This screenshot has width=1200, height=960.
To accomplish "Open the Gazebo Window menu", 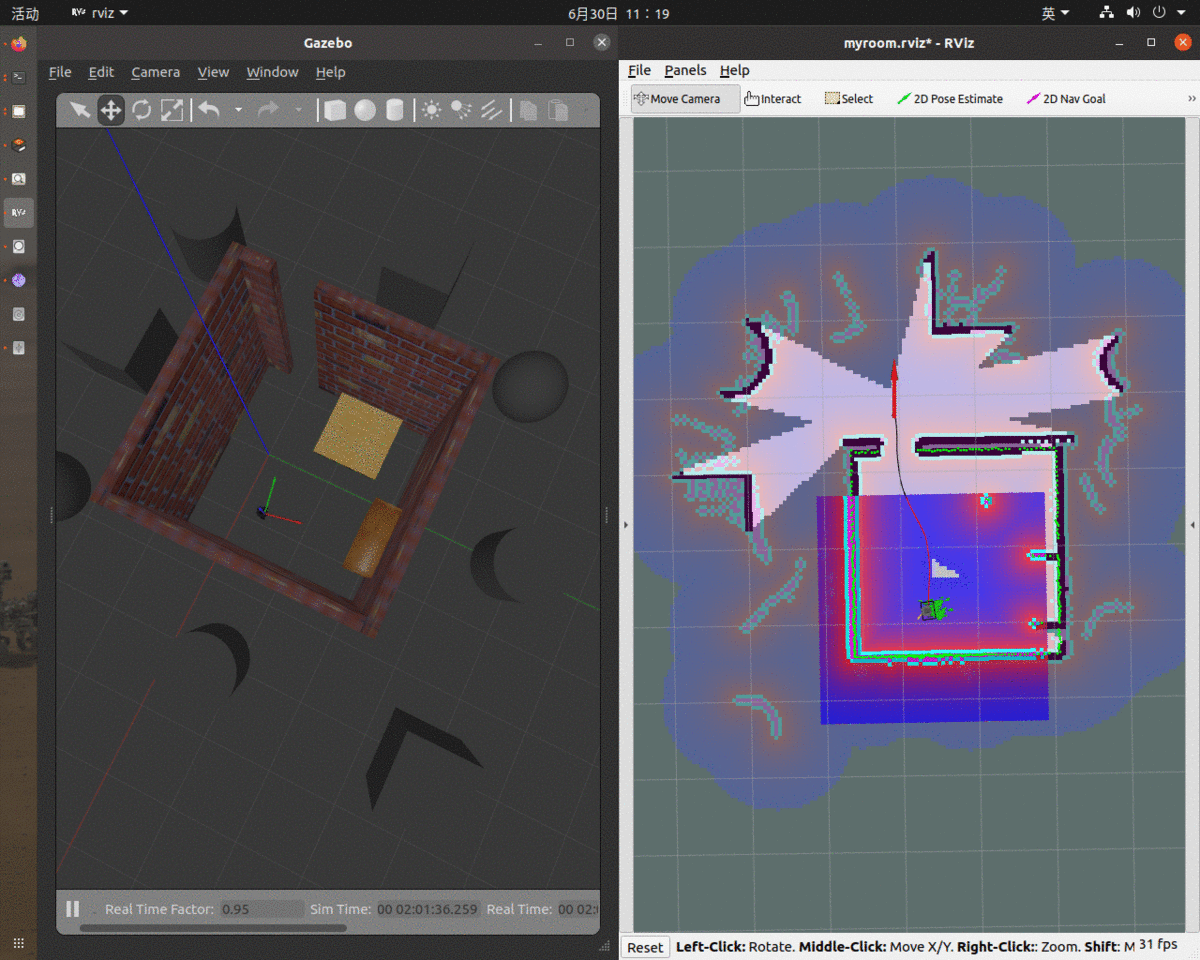I will (x=272, y=72).
